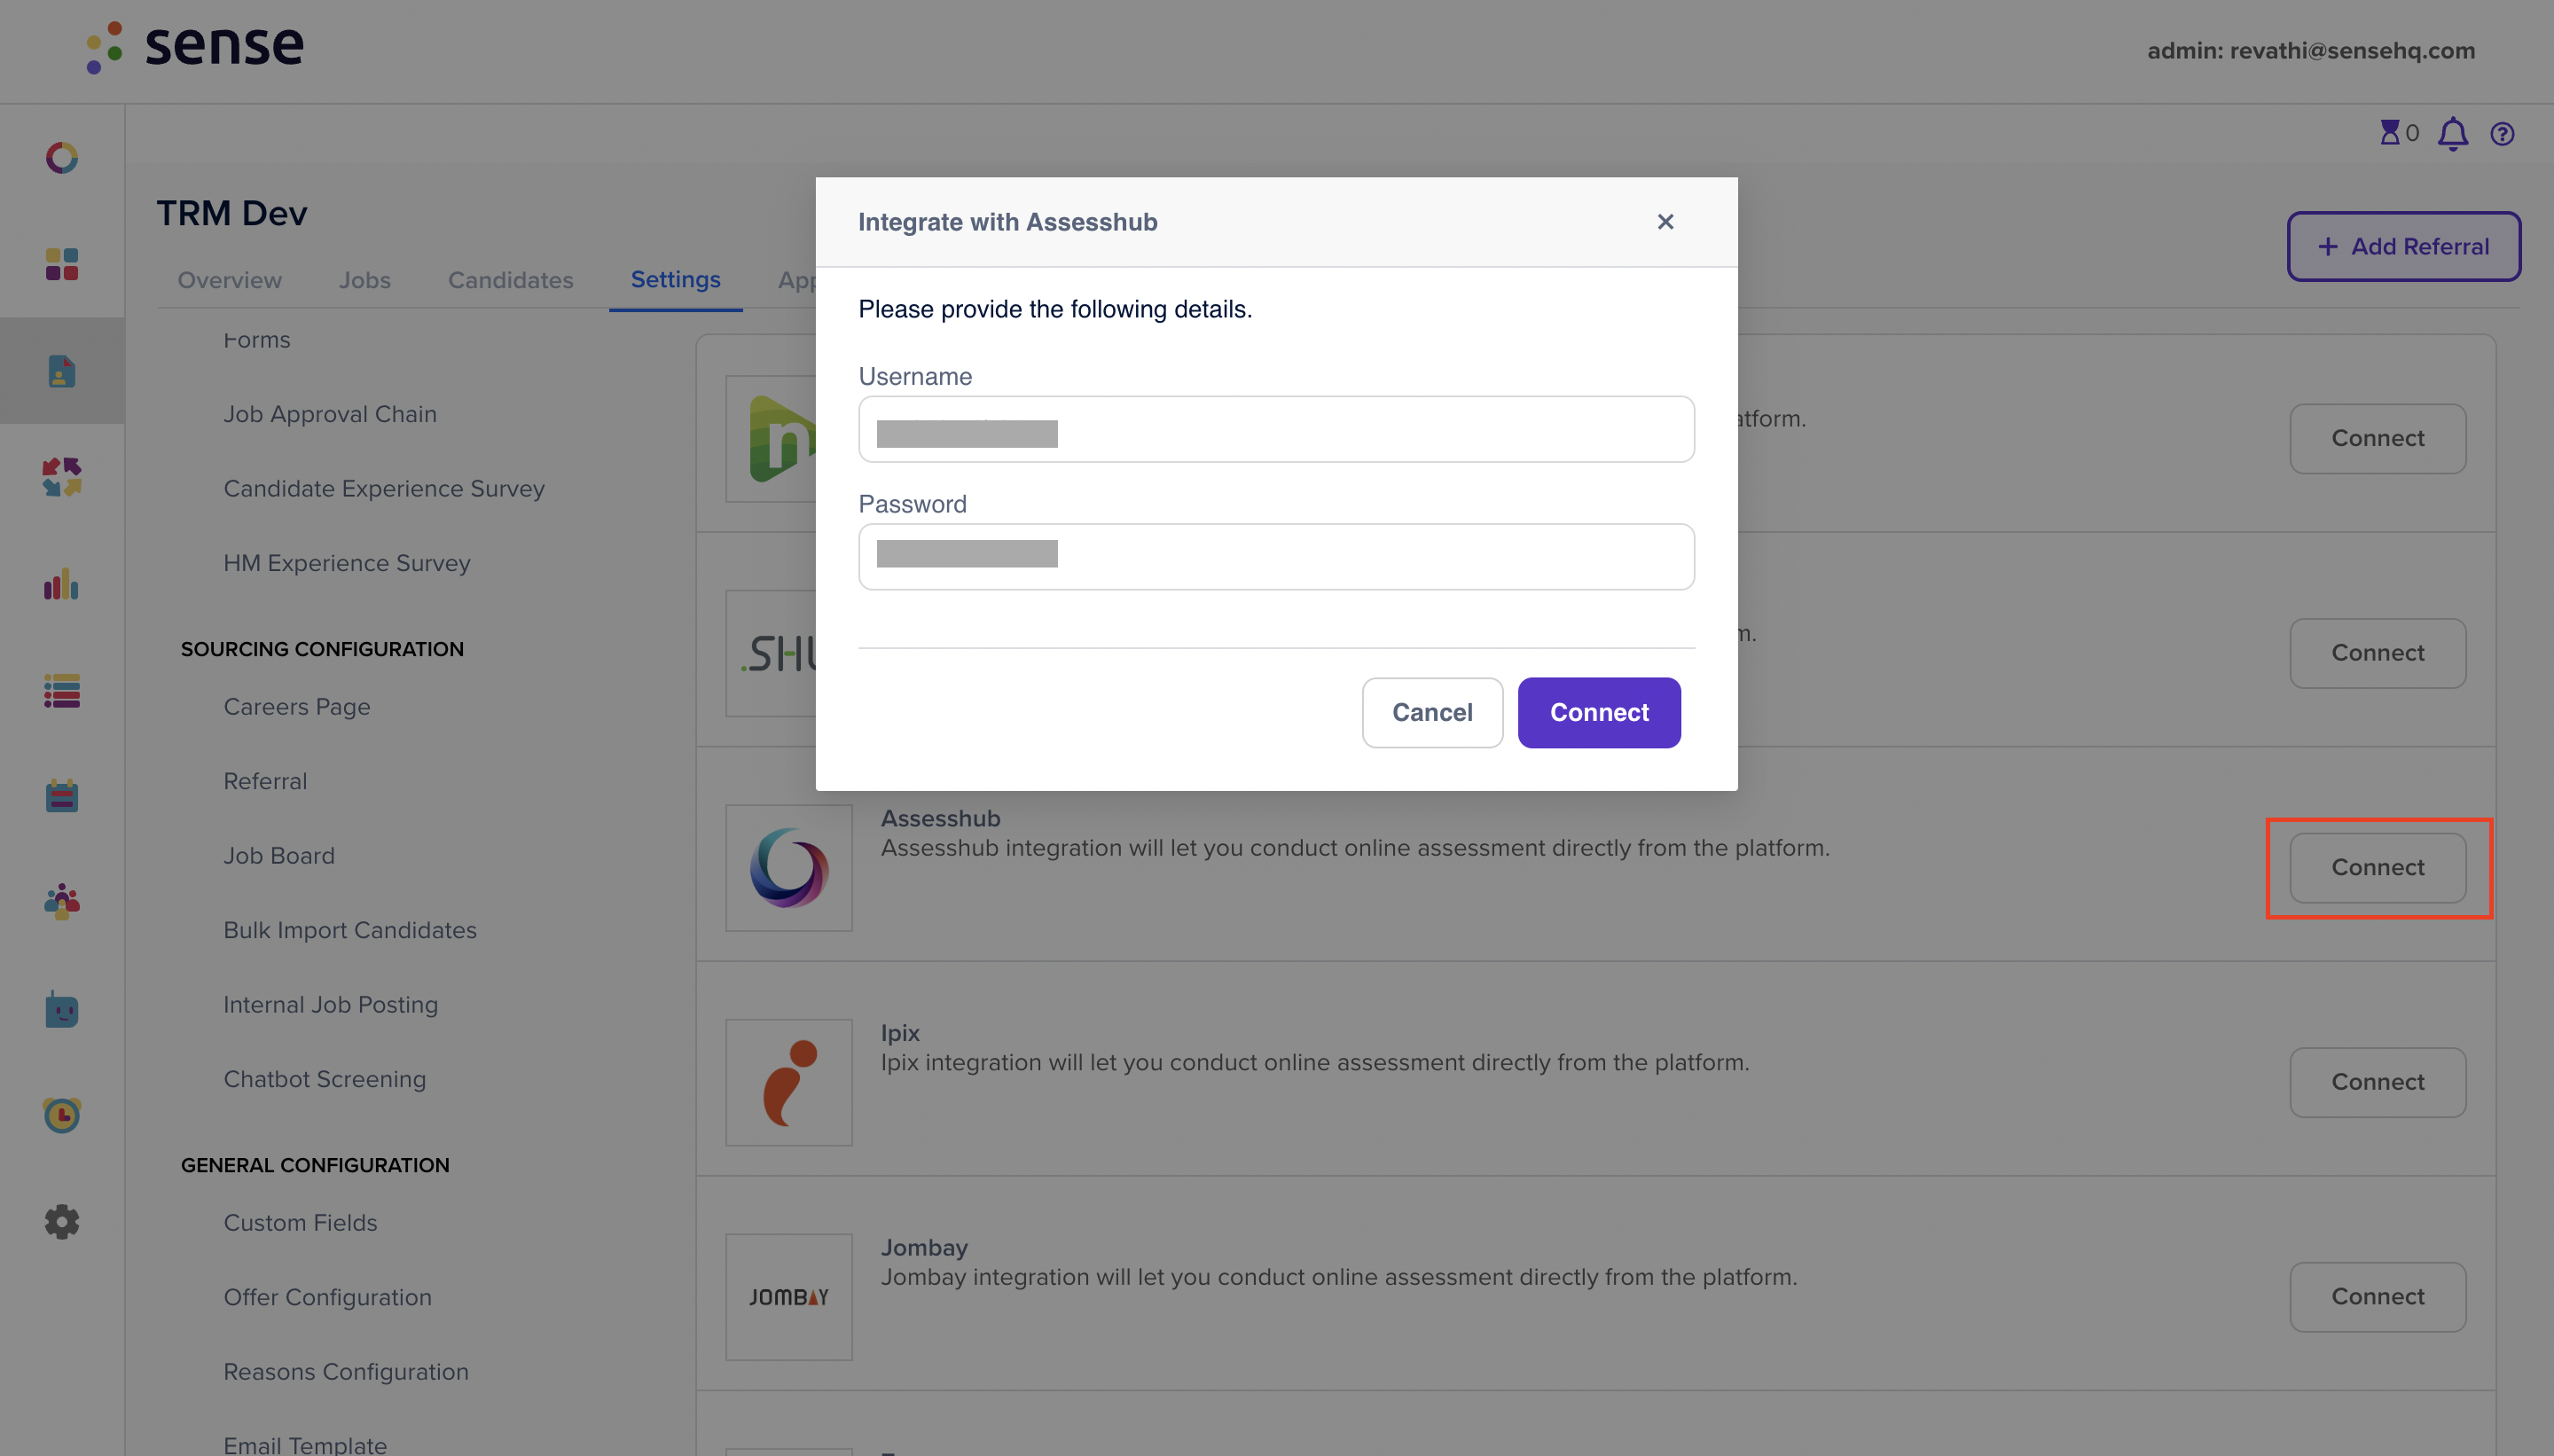Image resolution: width=2554 pixels, height=1456 pixels.
Task: Open the alarm clock sidebar icon
Action: (62, 1114)
